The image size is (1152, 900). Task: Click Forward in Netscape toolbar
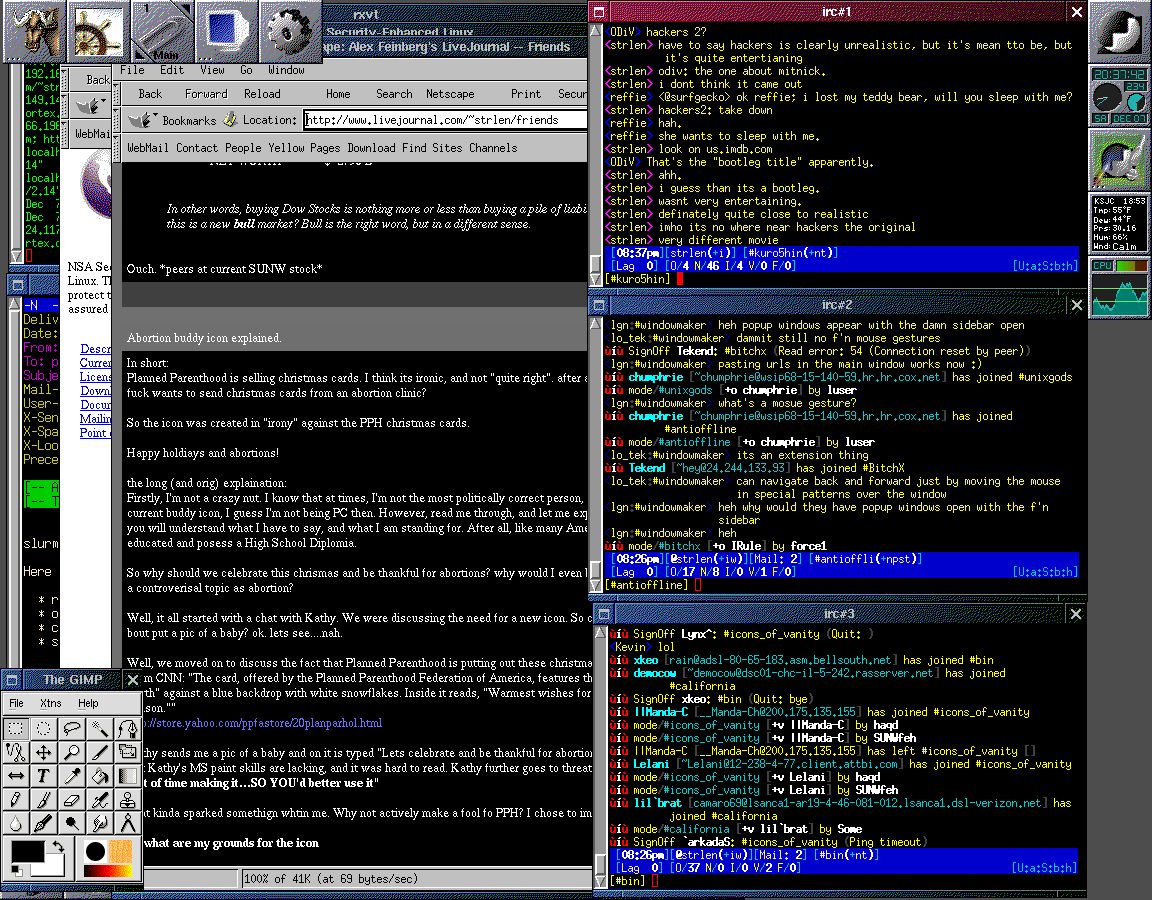pos(206,94)
